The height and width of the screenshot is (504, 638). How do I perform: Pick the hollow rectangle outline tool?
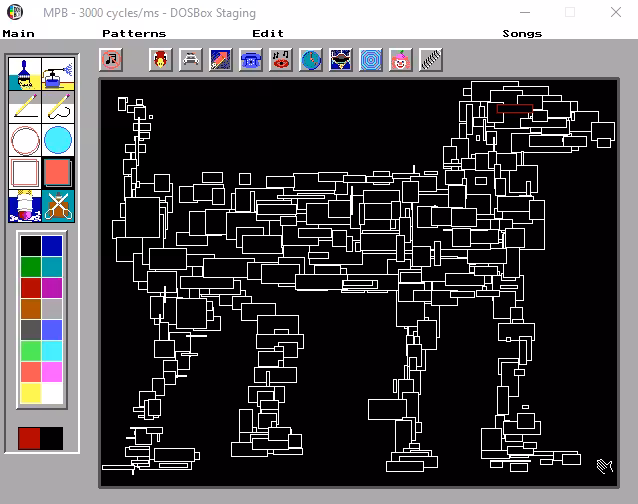tap(25, 173)
